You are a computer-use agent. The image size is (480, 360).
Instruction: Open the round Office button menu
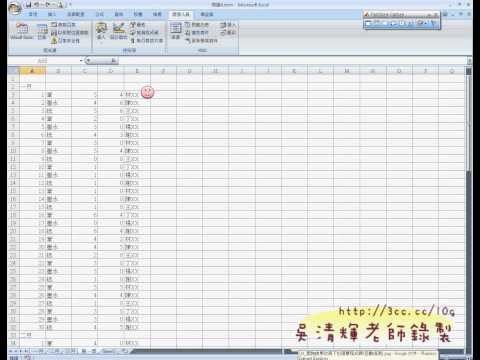point(15,8)
